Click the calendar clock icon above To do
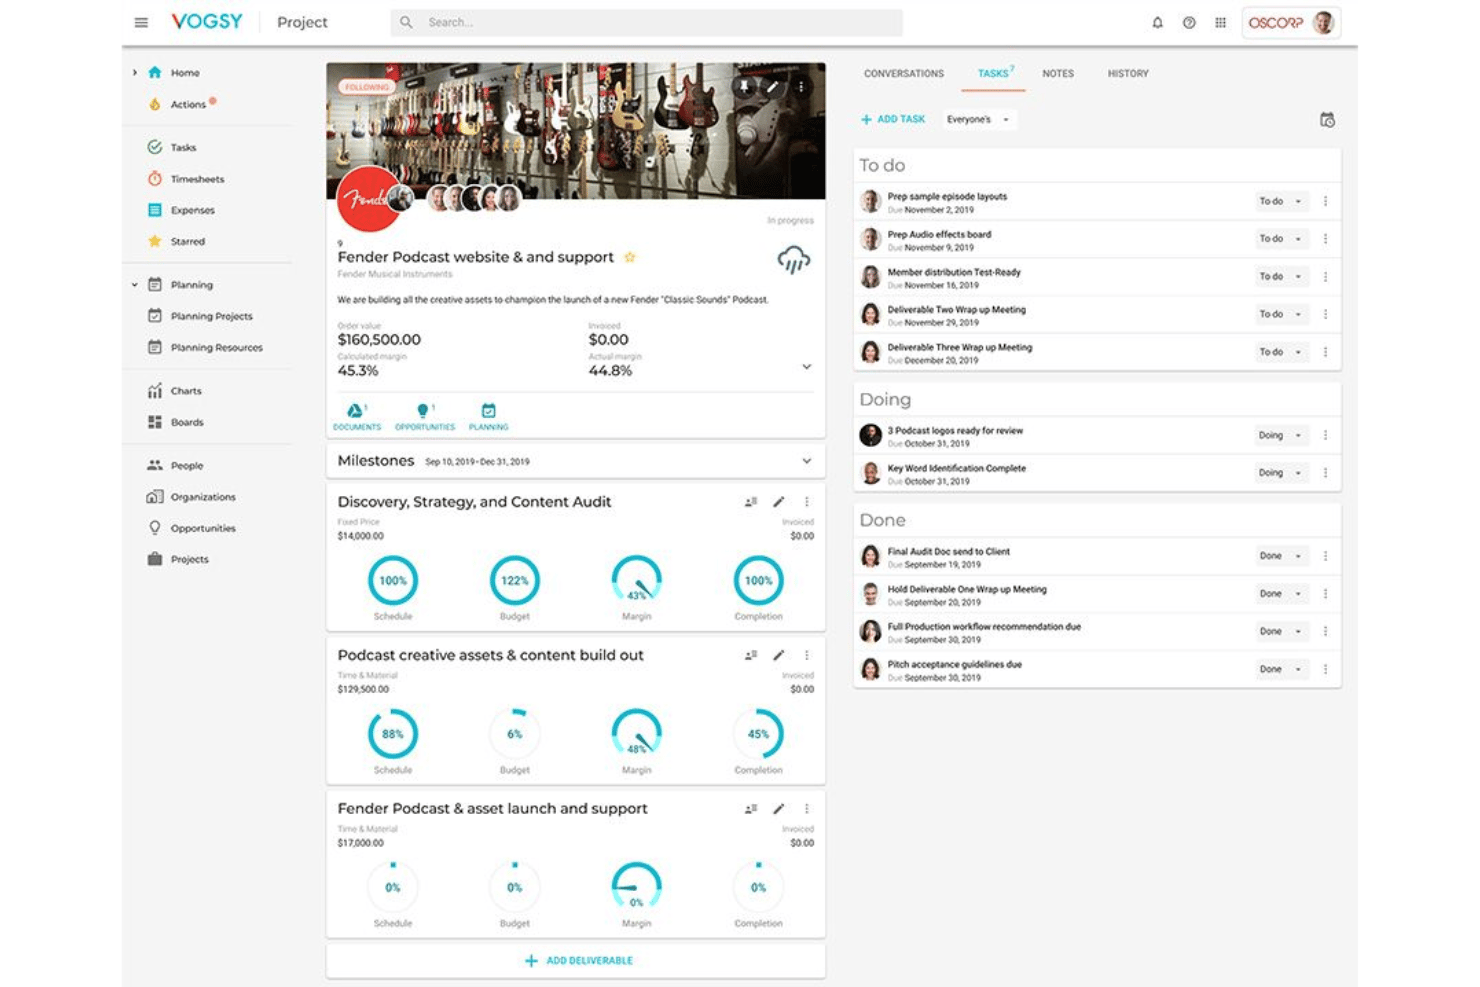This screenshot has width=1480, height=987. [1327, 120]
